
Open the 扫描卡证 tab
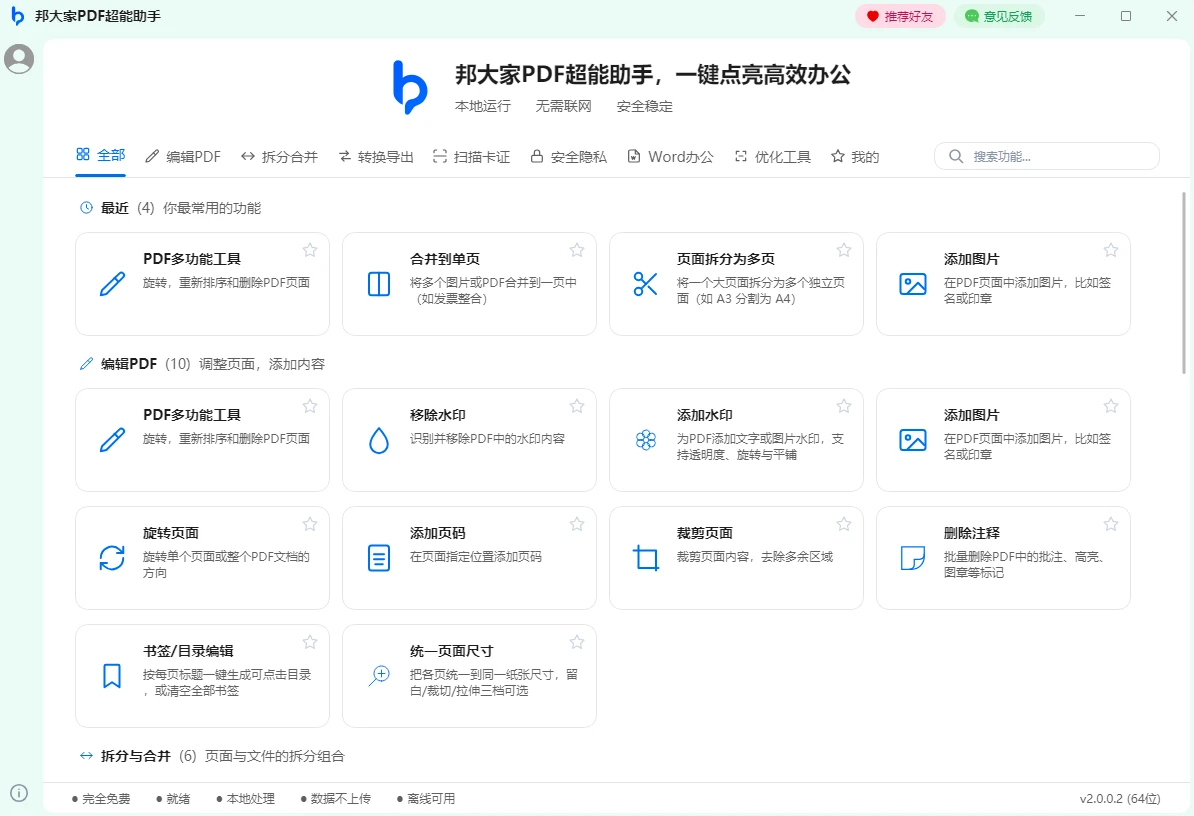[471, 157]
